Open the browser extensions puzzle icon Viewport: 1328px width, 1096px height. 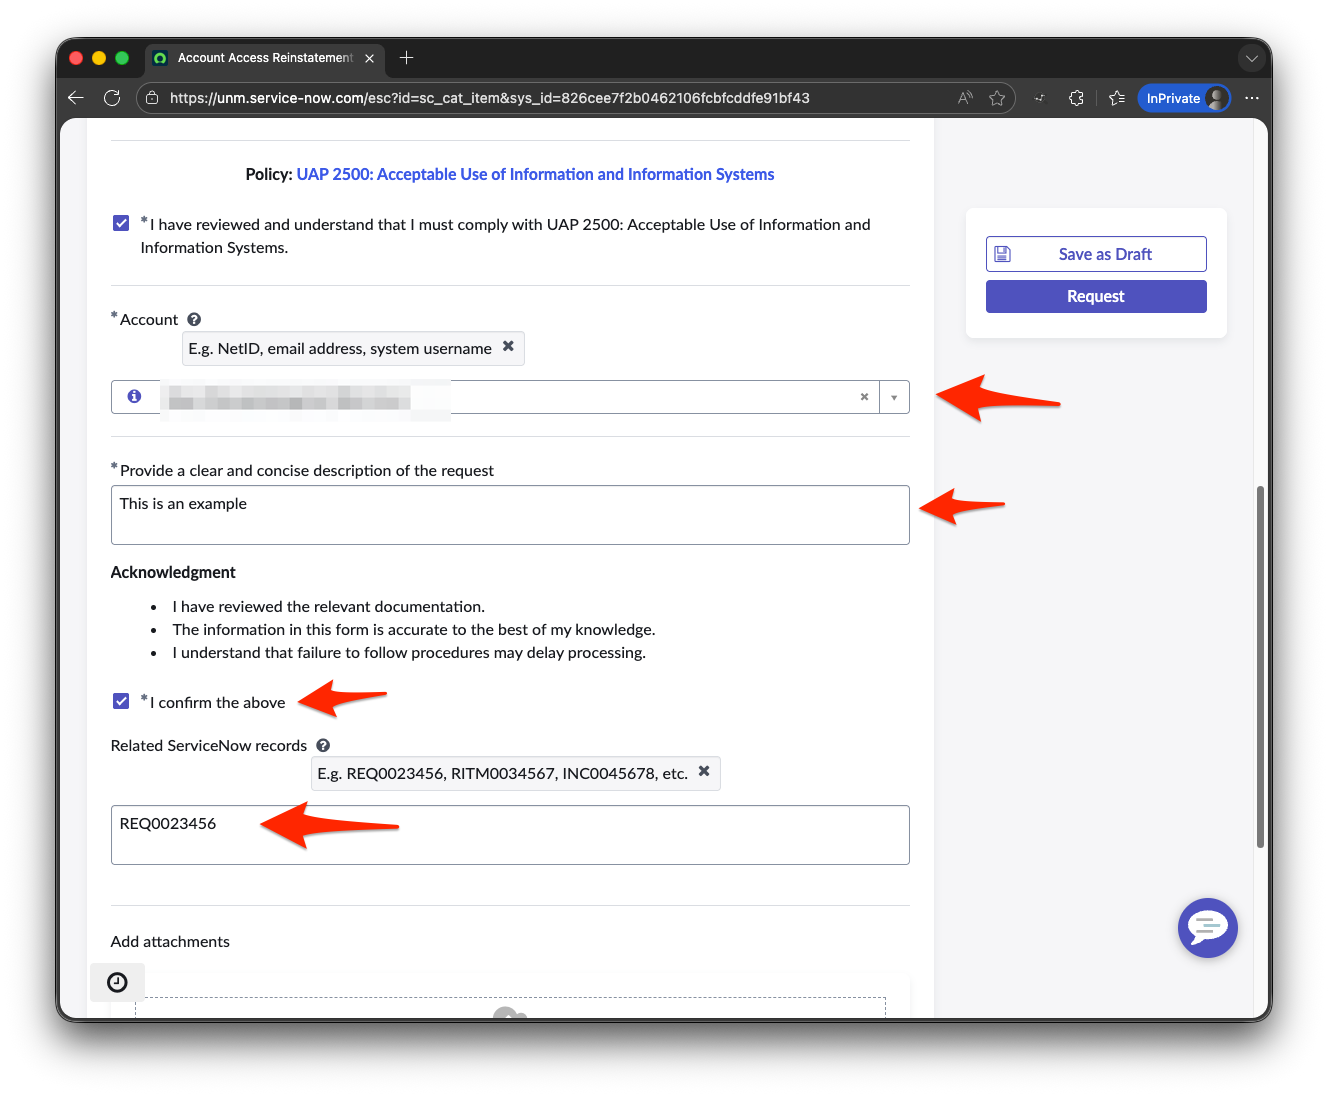1076,97
